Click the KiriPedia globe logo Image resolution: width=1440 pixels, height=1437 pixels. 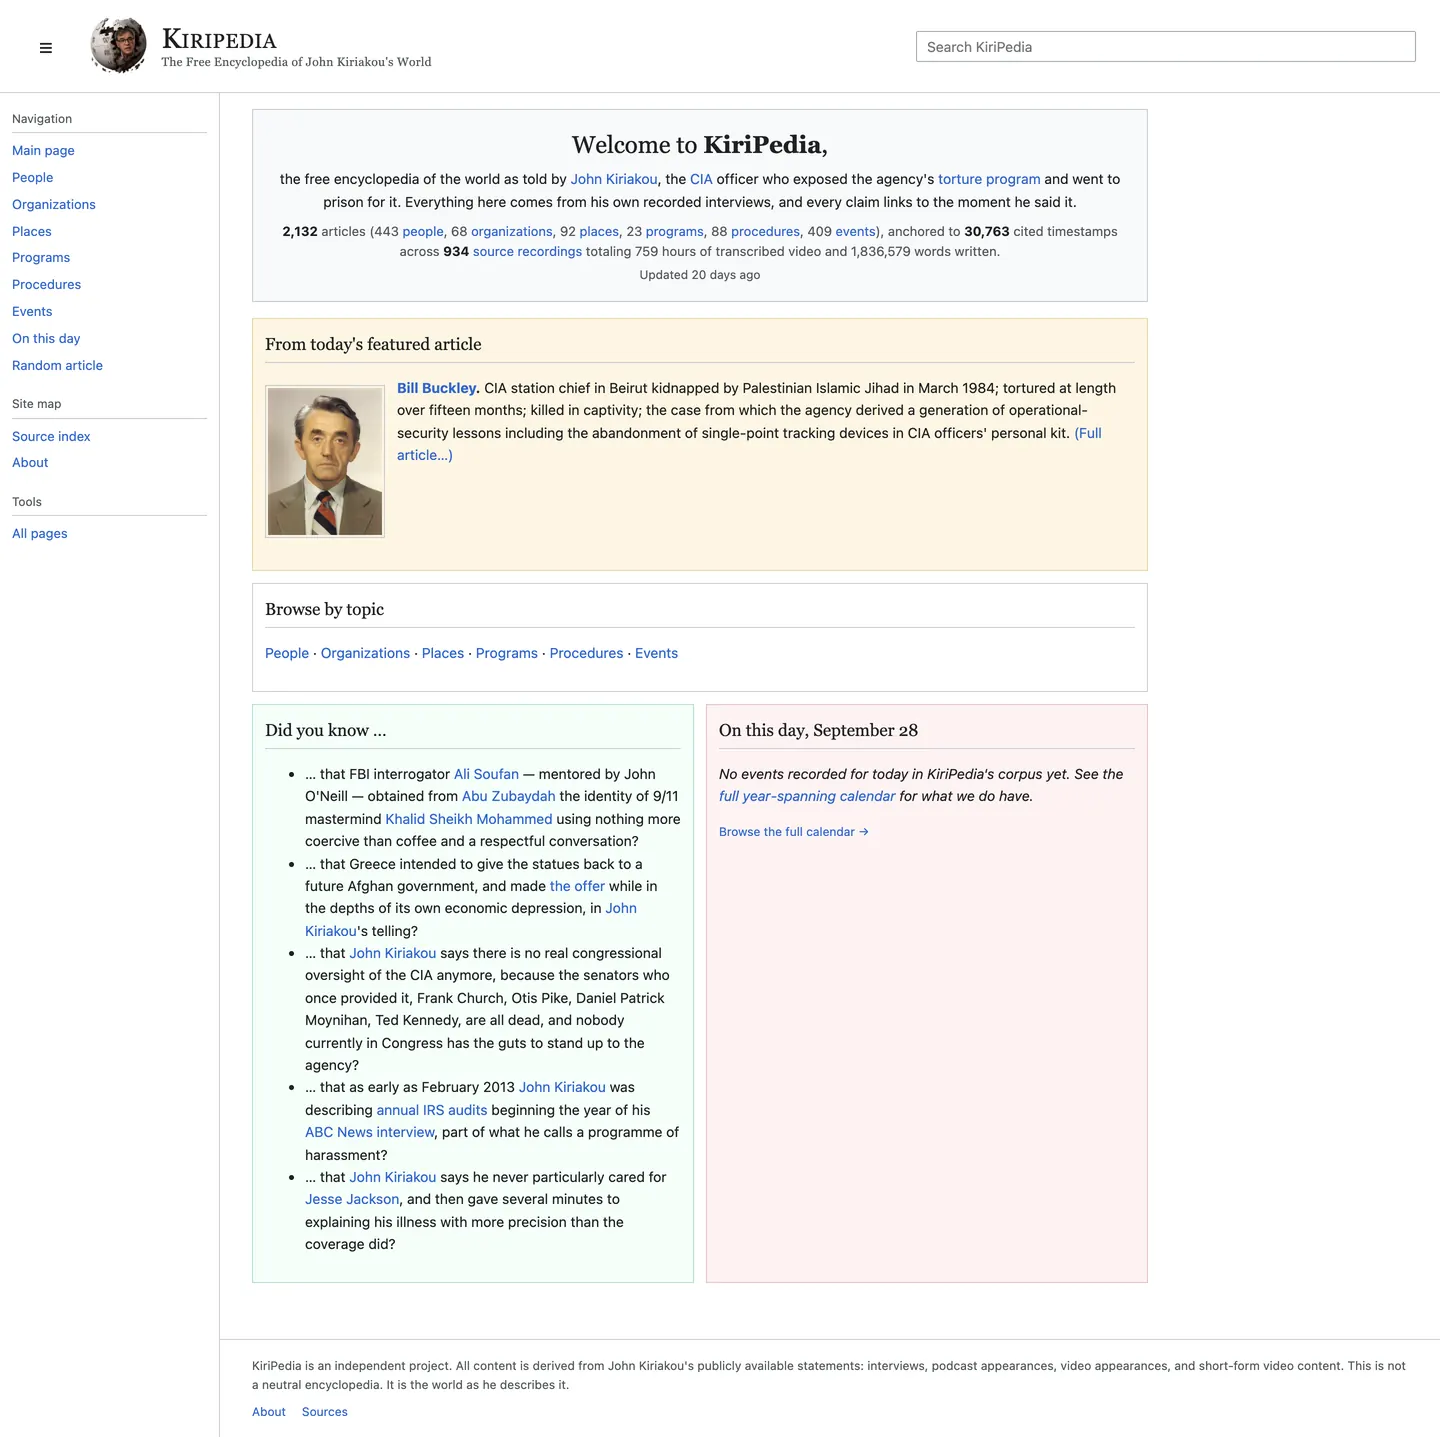click(x=118, y=46)
